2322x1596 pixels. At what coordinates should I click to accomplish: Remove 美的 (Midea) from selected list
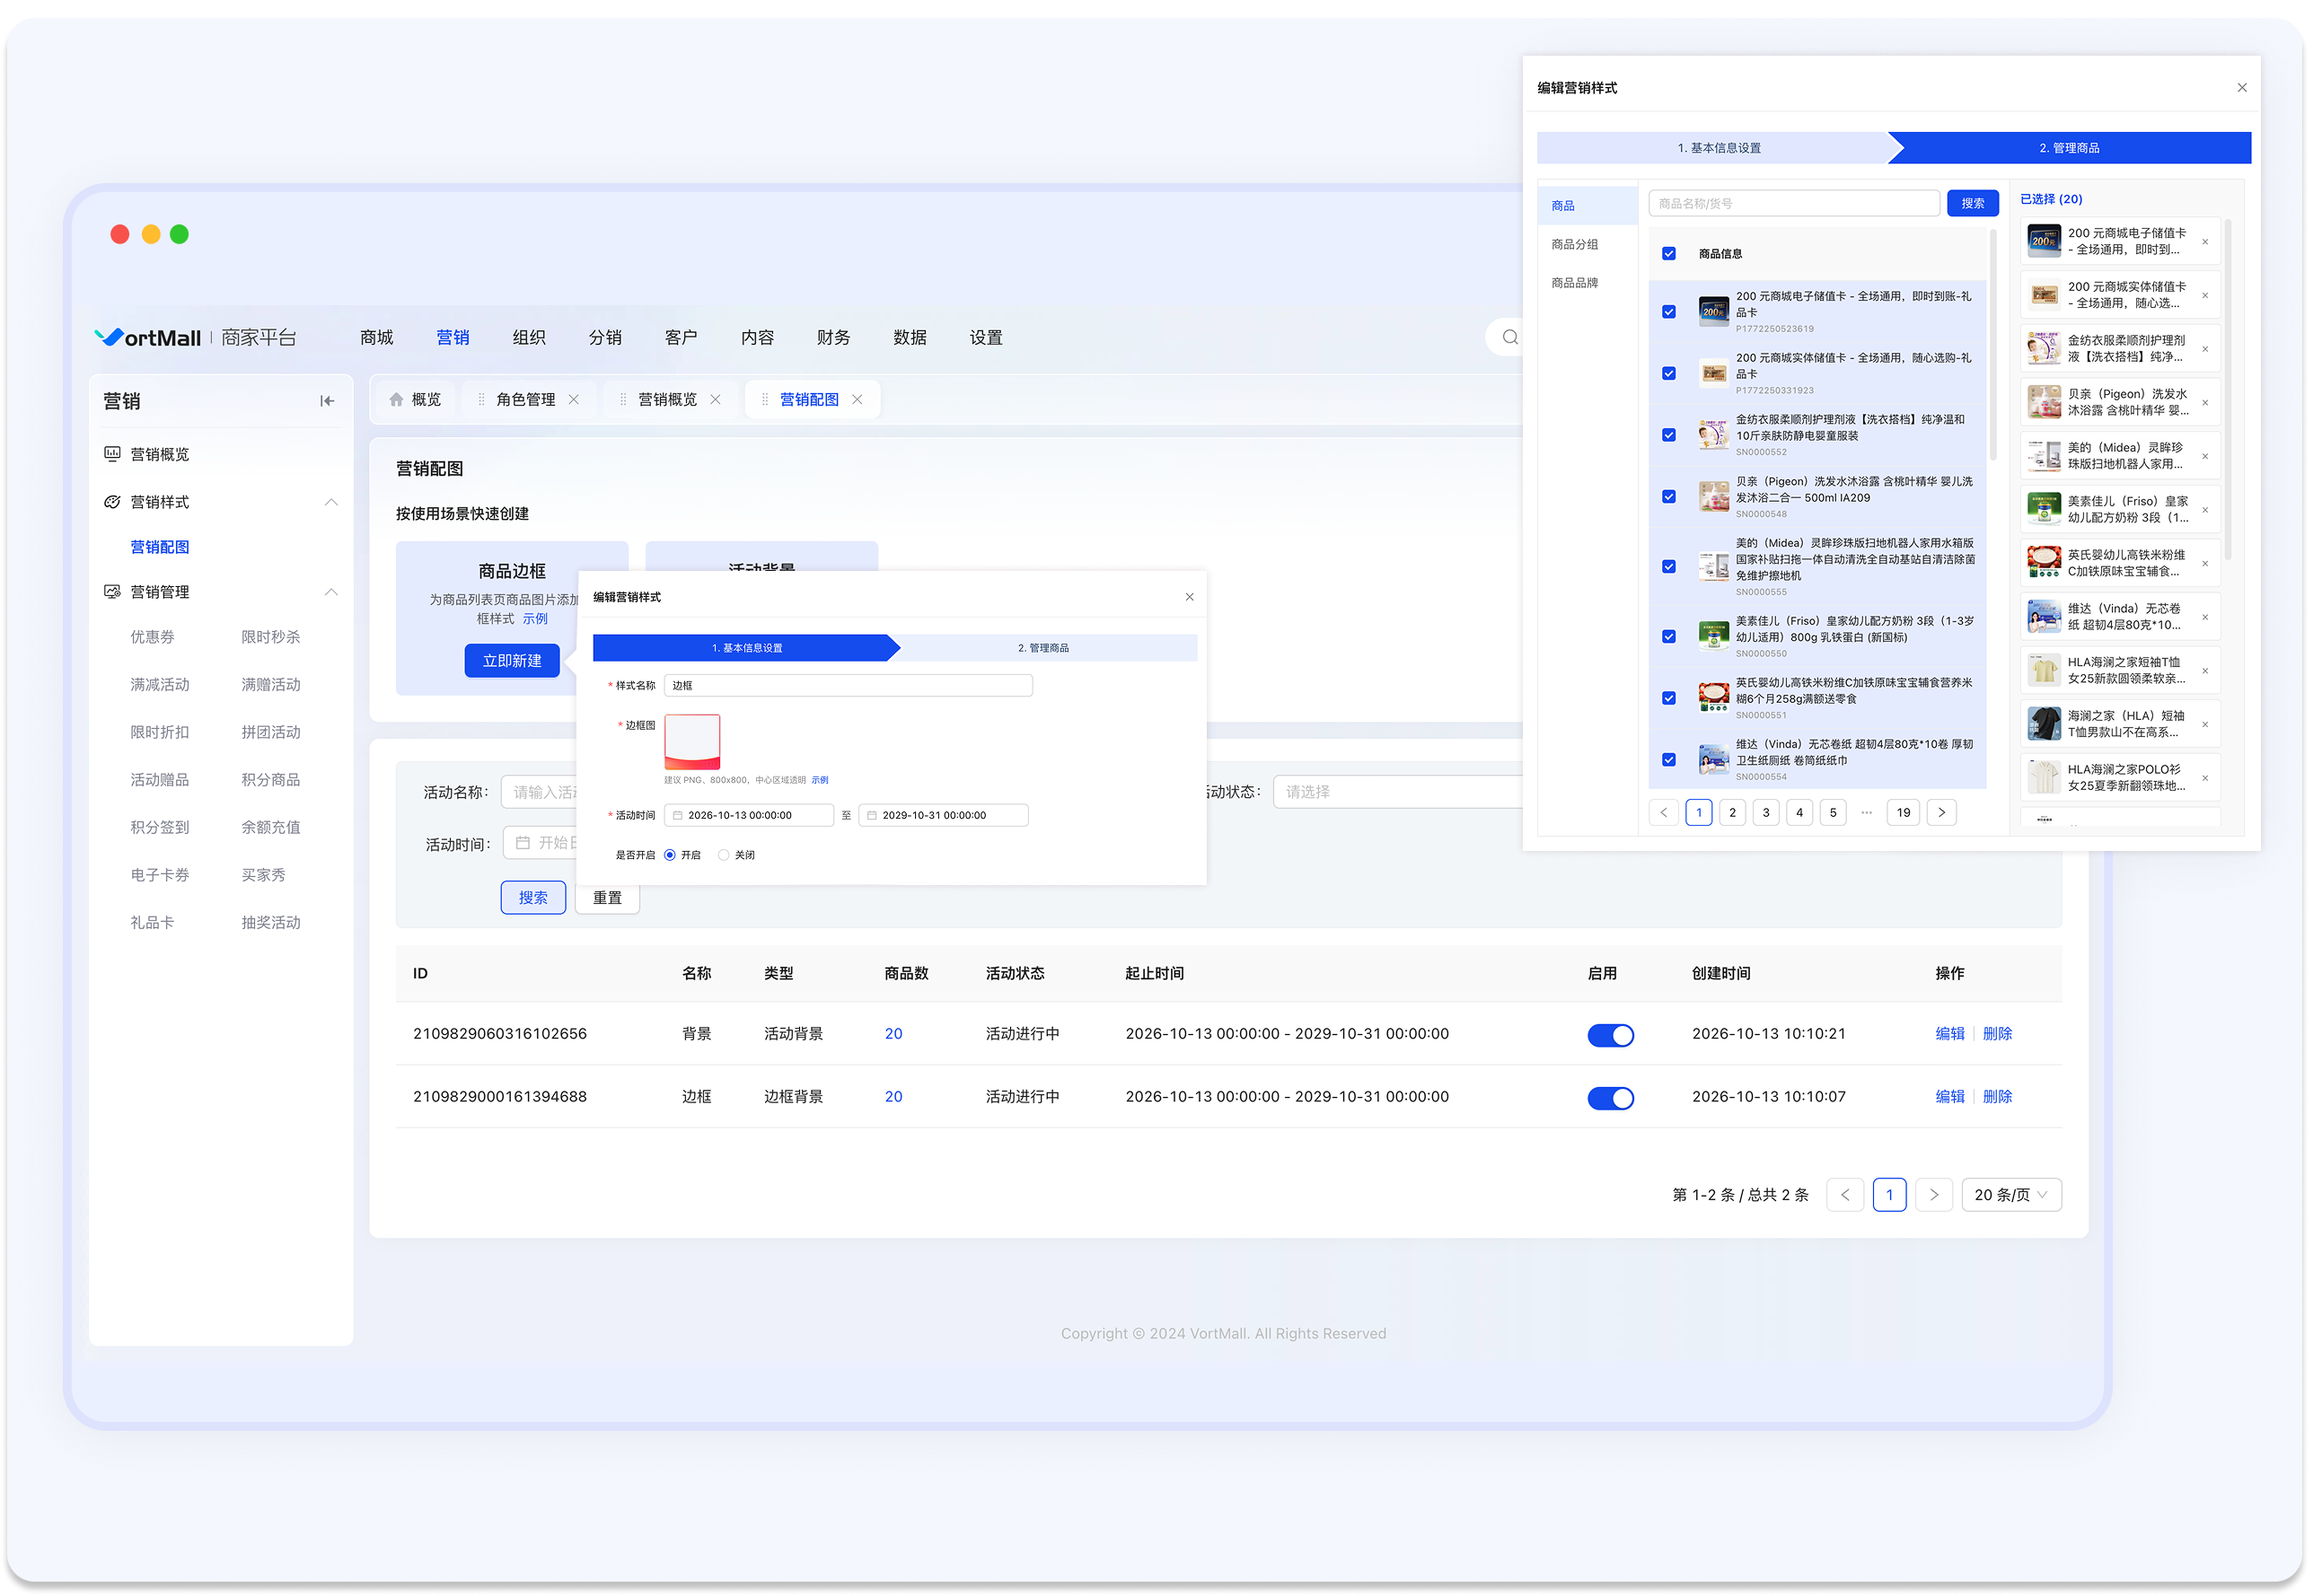click(2205, 457)
